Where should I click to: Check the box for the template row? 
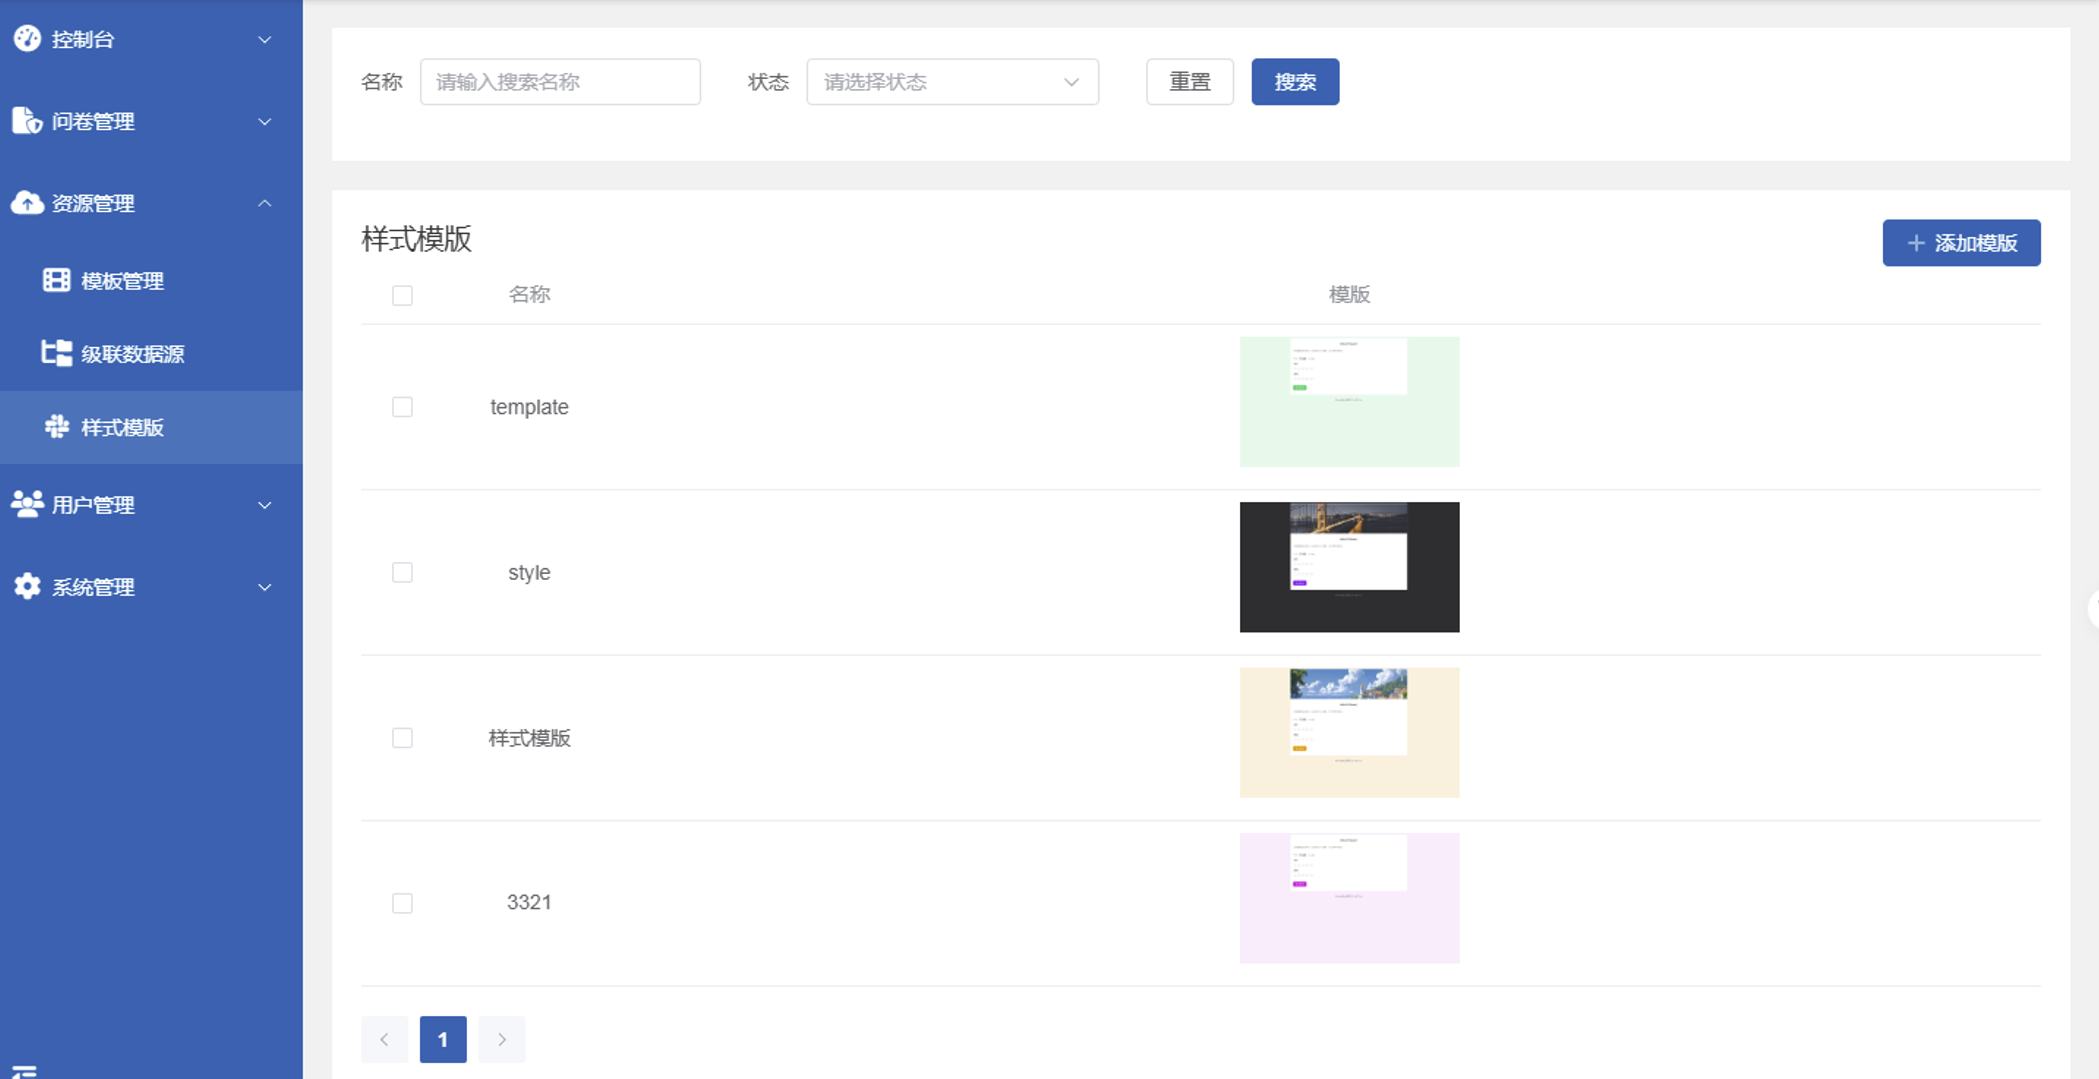(402, 407)
